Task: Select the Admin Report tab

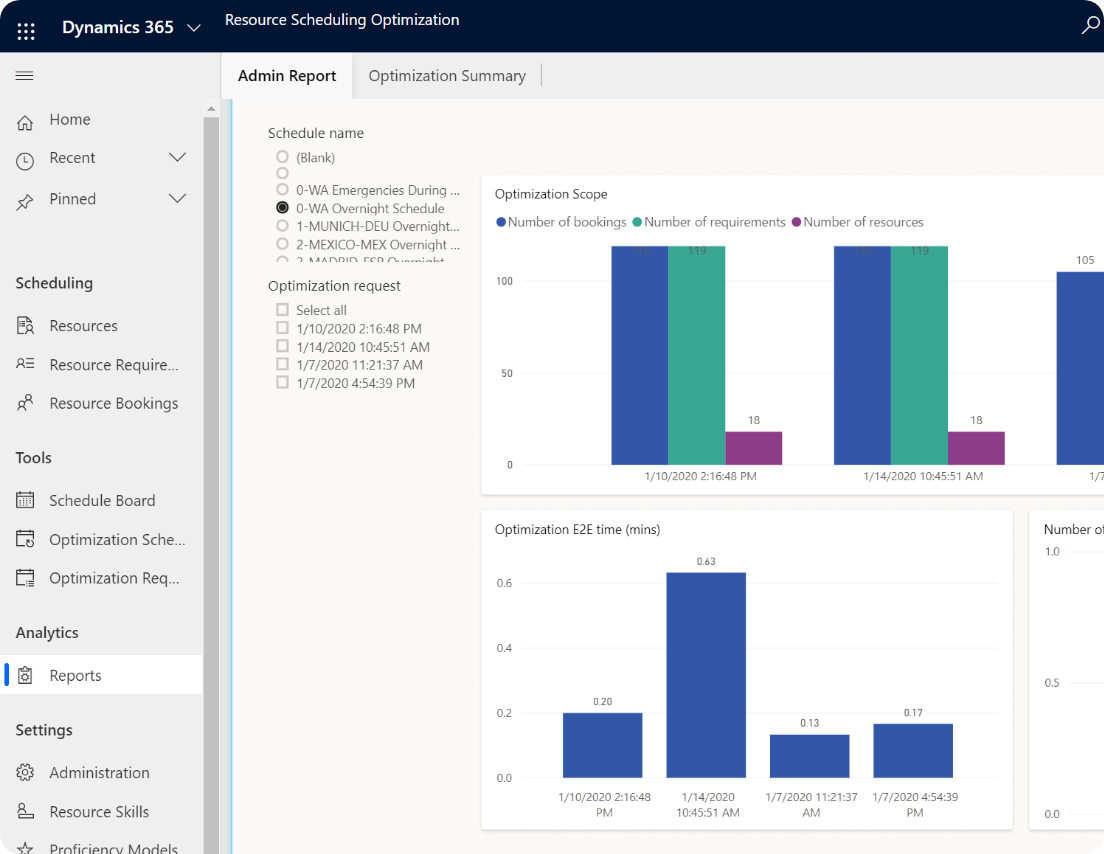Action: pyautogui.click(x=287, y=76)
